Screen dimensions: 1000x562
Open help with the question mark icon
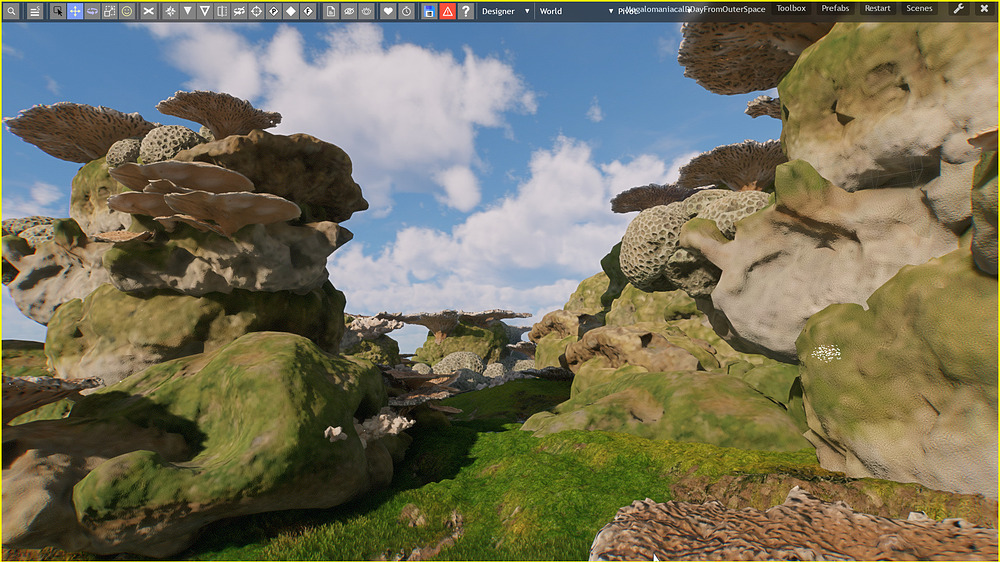click(466, 11)
